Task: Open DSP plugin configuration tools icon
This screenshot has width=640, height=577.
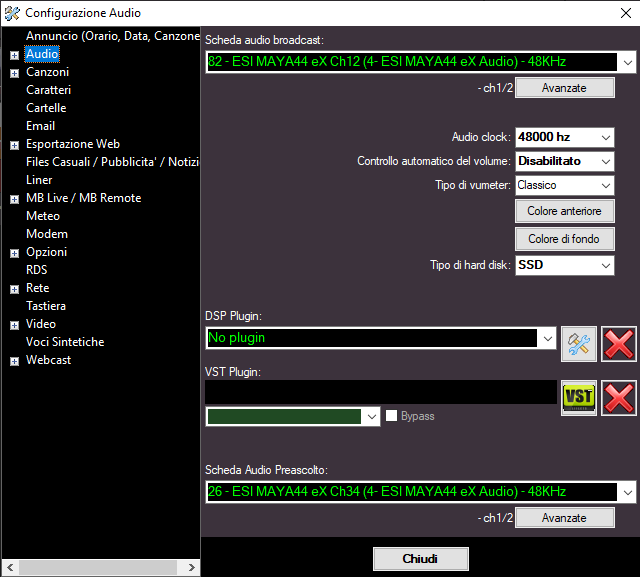Action: [578, 343]
